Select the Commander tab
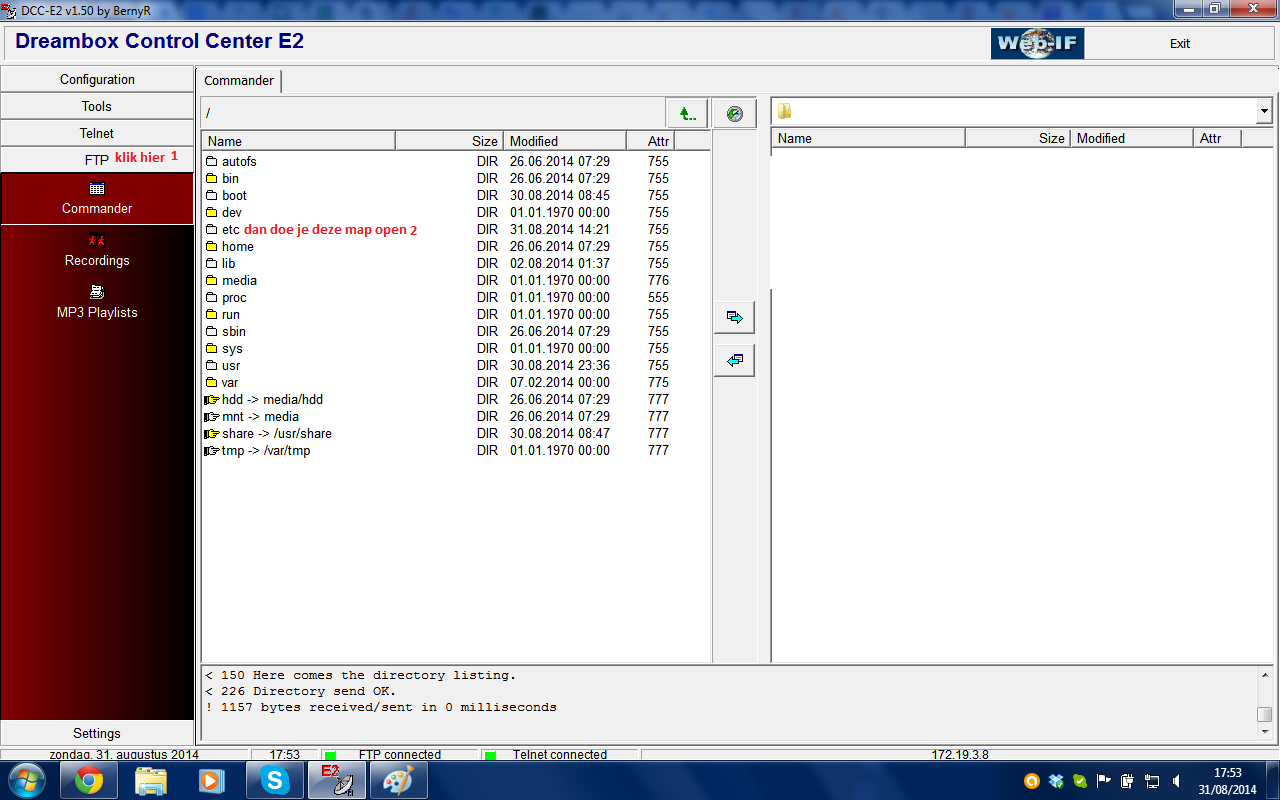 click(x=239, y=81)
